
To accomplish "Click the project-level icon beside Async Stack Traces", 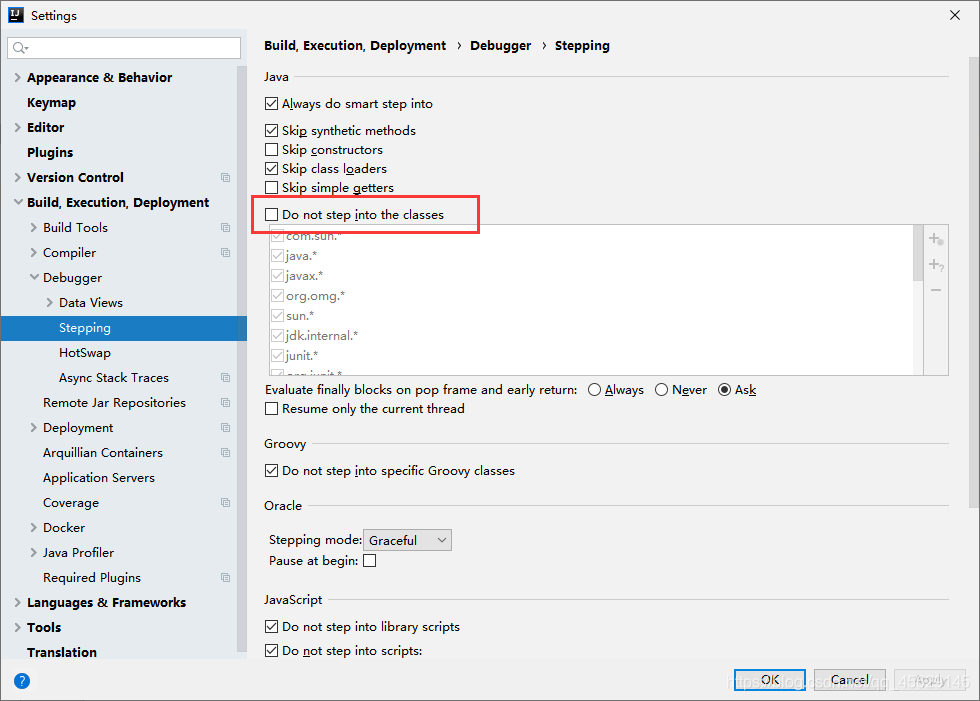I will click(x=226, y=377).
